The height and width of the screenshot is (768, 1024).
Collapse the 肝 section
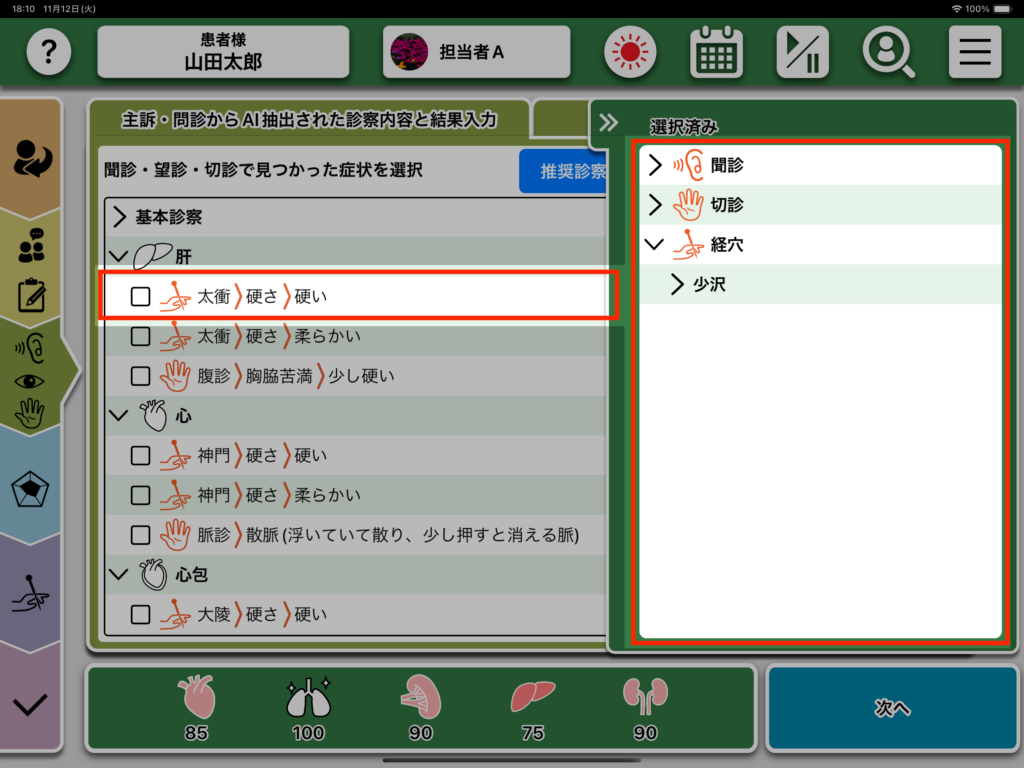point(119,257)
